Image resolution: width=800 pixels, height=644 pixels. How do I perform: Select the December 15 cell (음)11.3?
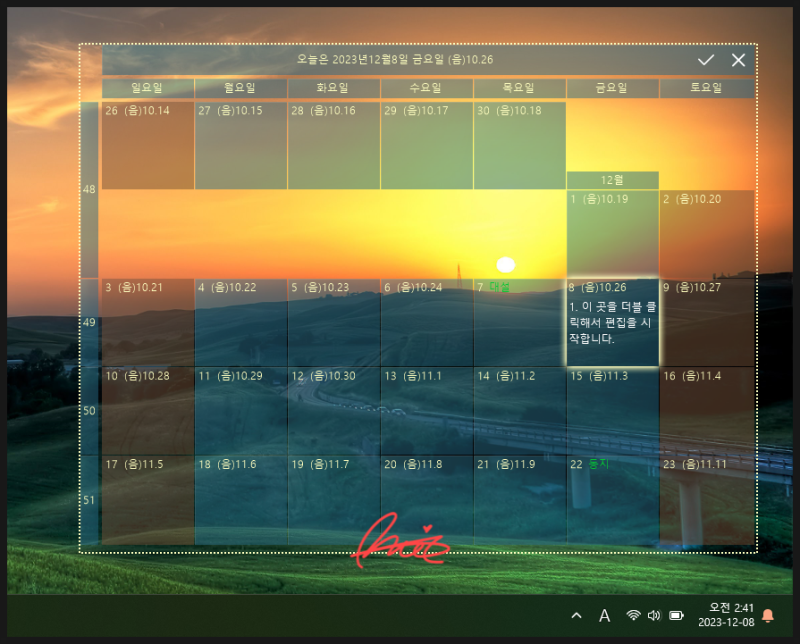(x=612, y=411)
